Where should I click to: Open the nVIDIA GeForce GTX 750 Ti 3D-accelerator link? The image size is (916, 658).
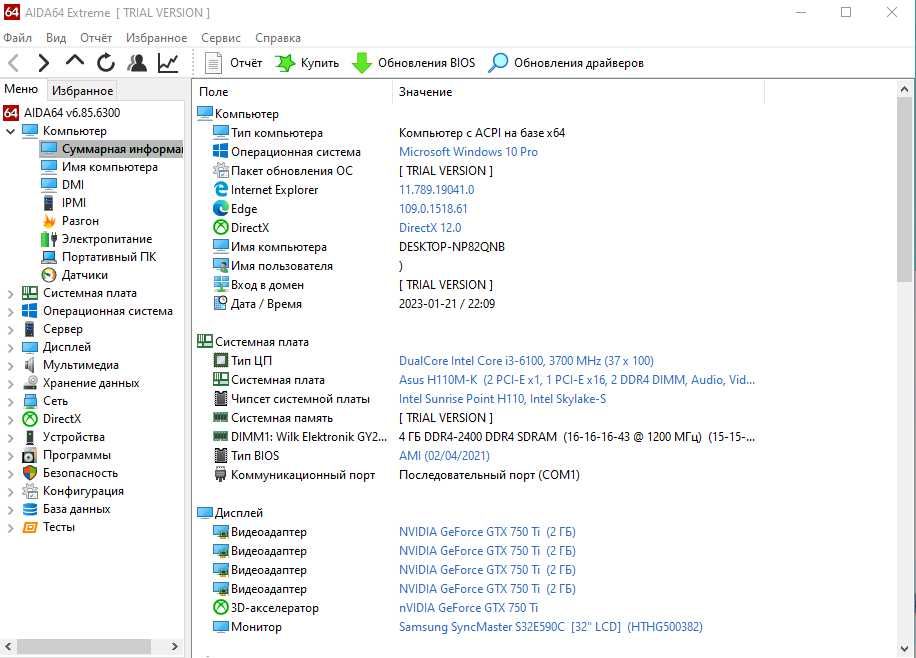click(469, 608)
